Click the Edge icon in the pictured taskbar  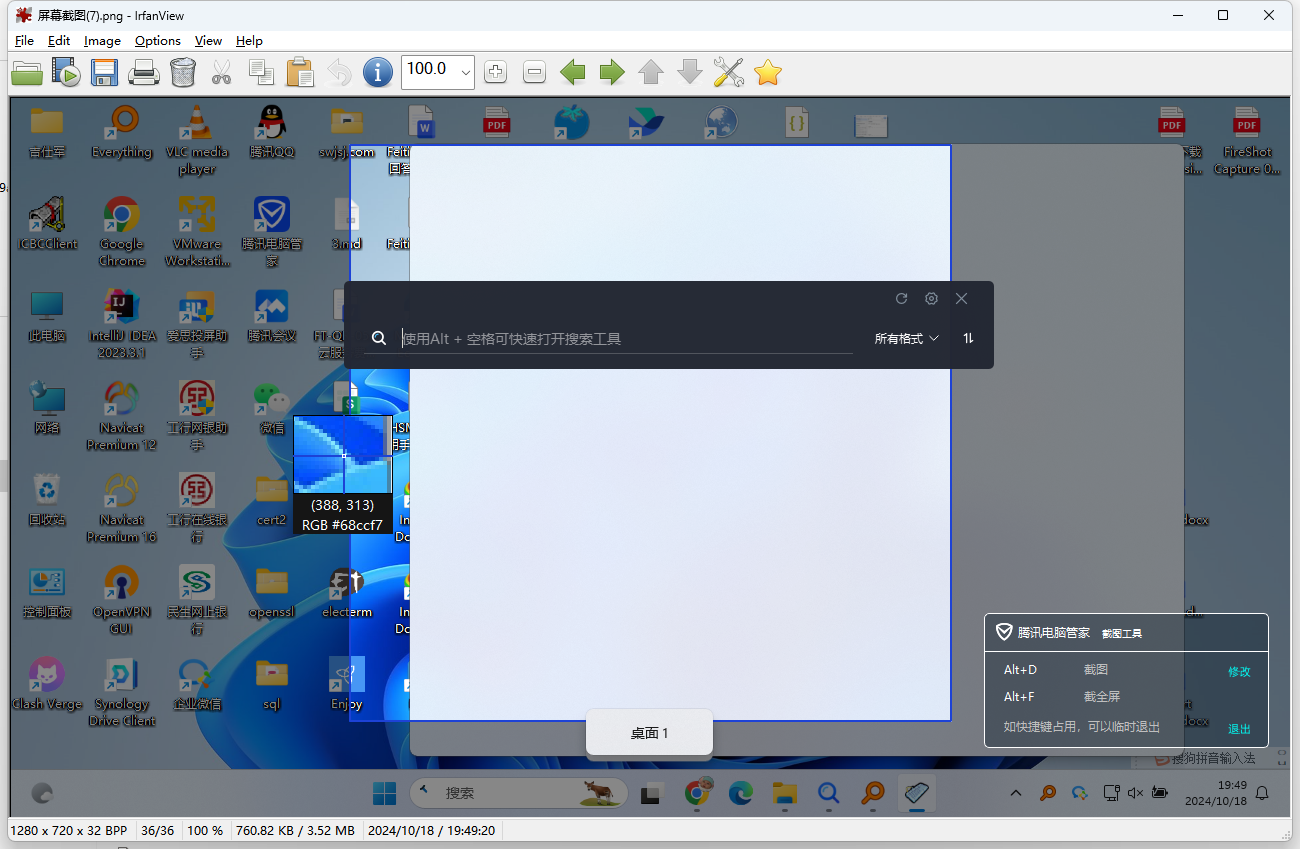pos(740,793)
